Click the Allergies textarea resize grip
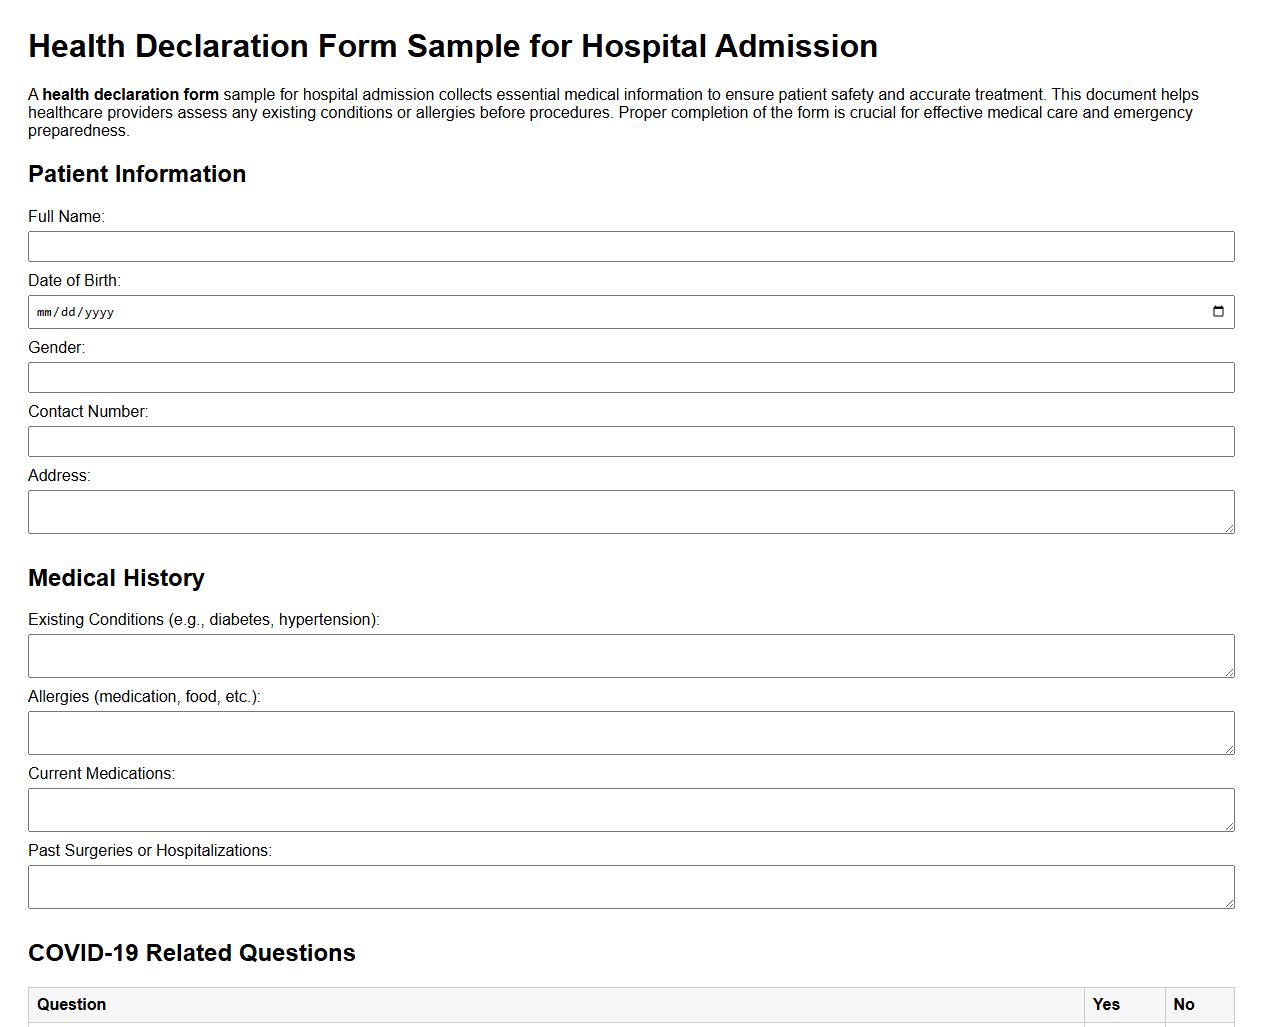1263x1027 pixels. 1228,749
